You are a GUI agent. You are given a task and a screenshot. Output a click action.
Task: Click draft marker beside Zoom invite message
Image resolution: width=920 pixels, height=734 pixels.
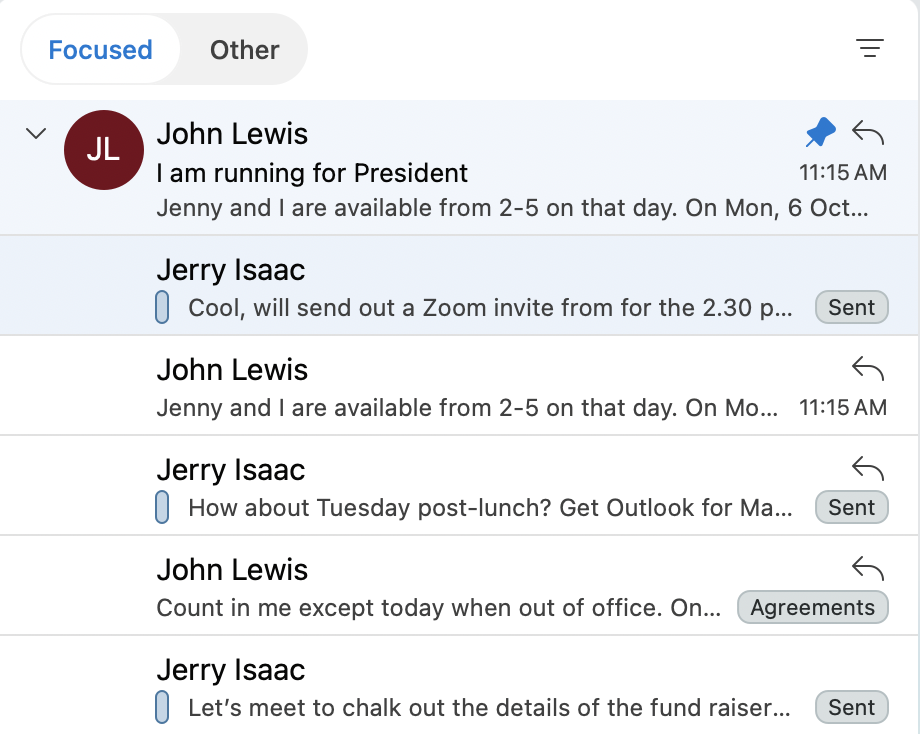pyautogui.click(x=162, y=308)
